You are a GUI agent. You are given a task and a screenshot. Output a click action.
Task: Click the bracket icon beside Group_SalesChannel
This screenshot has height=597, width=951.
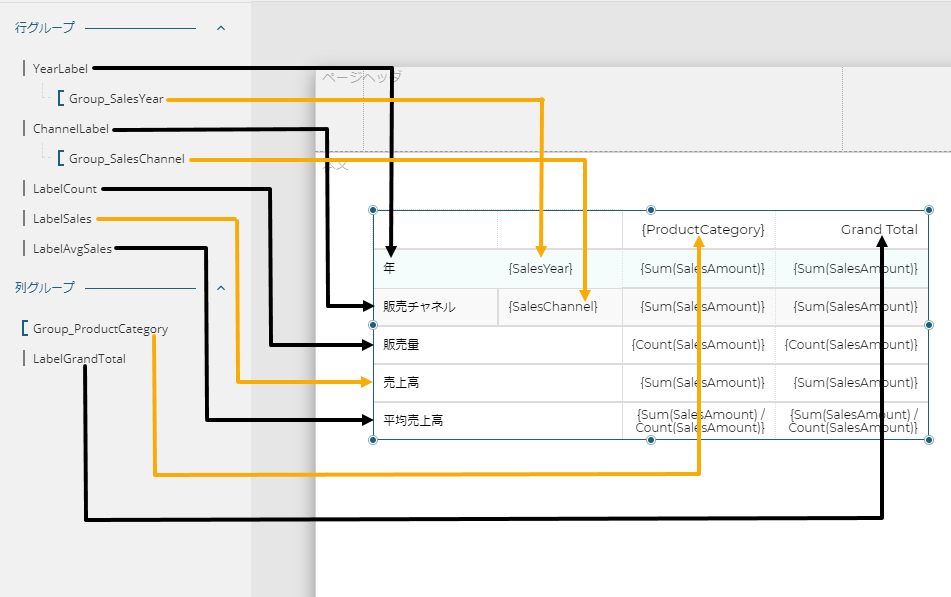pos(60,158)
